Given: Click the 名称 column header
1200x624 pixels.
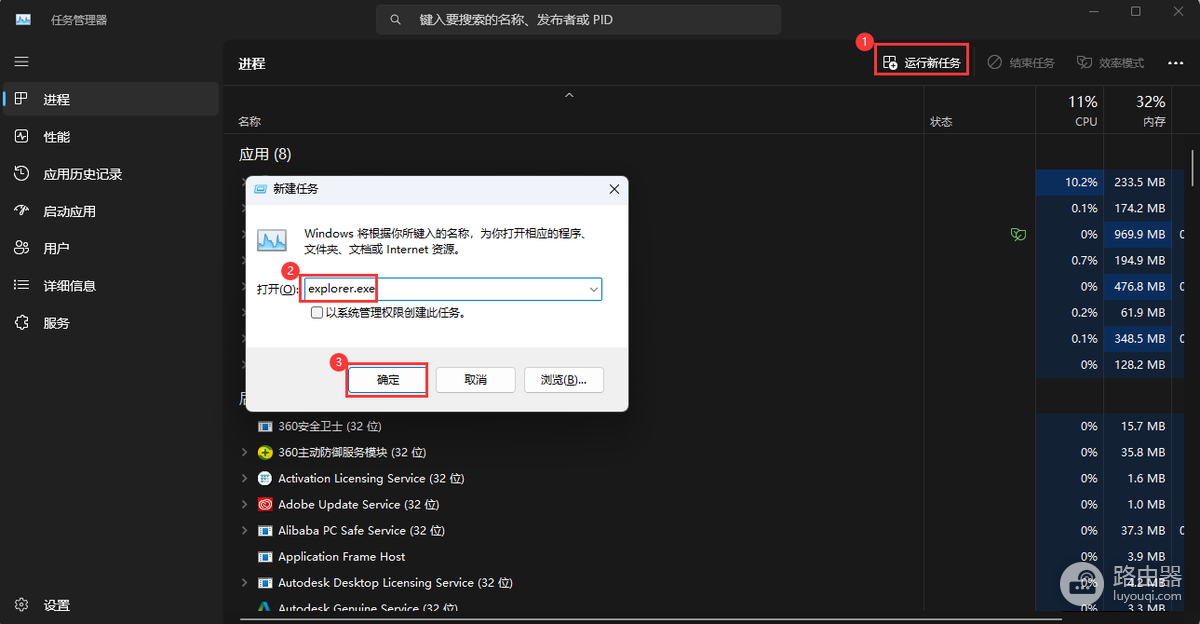Looking at the screenshot, I should point(249,121).
